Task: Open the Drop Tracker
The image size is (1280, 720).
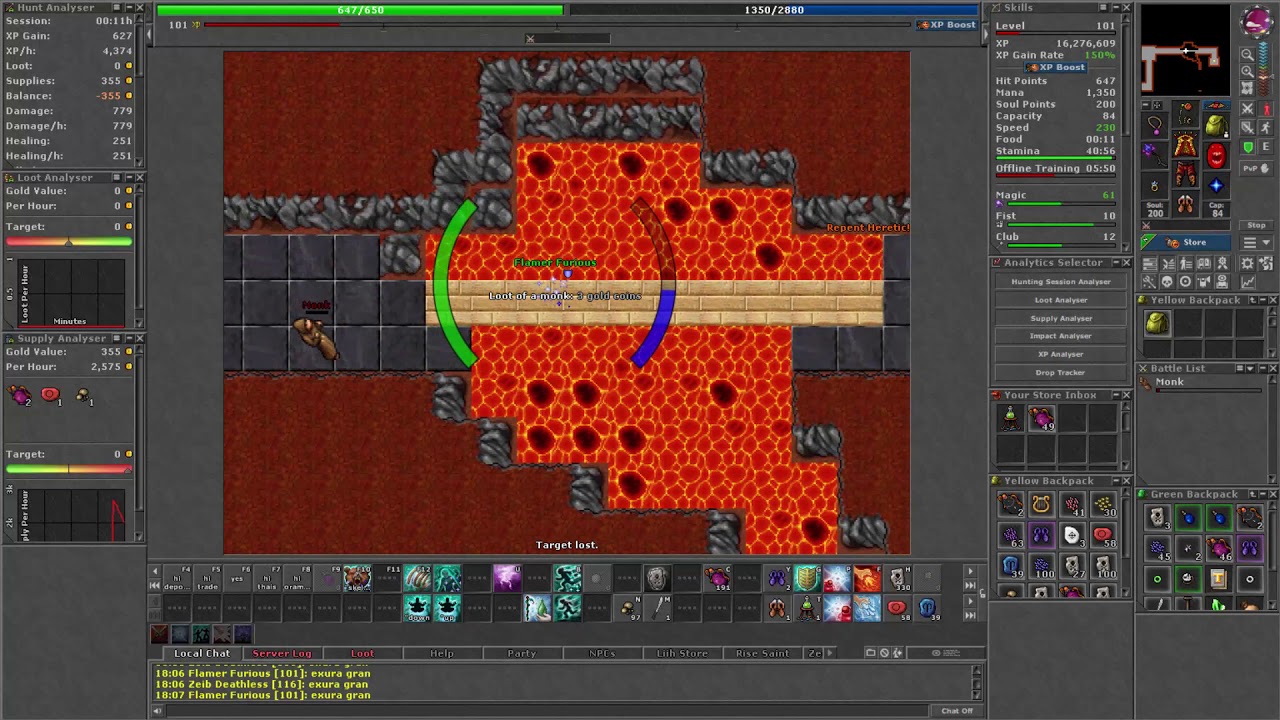Action: (x=1061, y=372)
